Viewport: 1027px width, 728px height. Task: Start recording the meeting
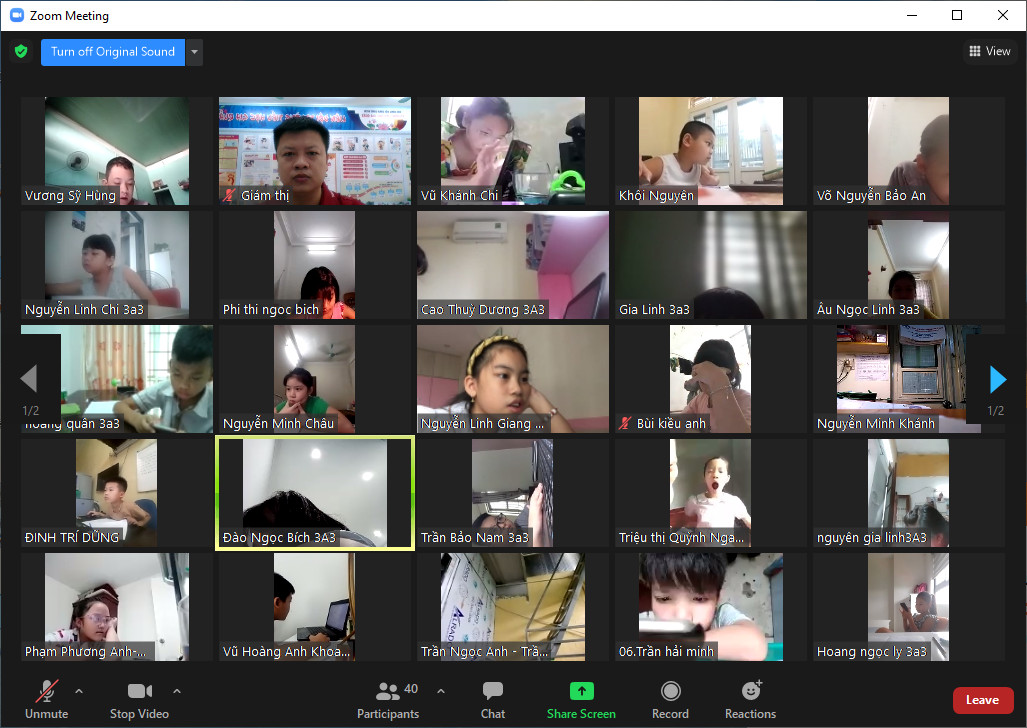pos(670,700)
